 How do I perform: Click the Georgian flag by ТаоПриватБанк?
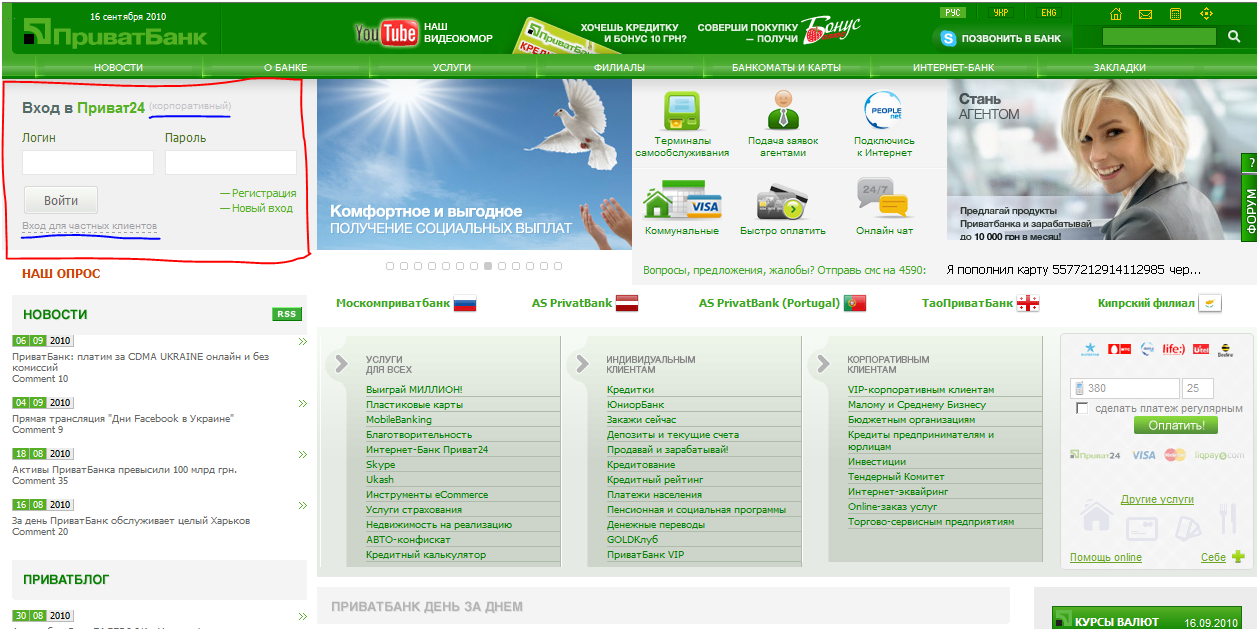click(x=1028, y=303)
